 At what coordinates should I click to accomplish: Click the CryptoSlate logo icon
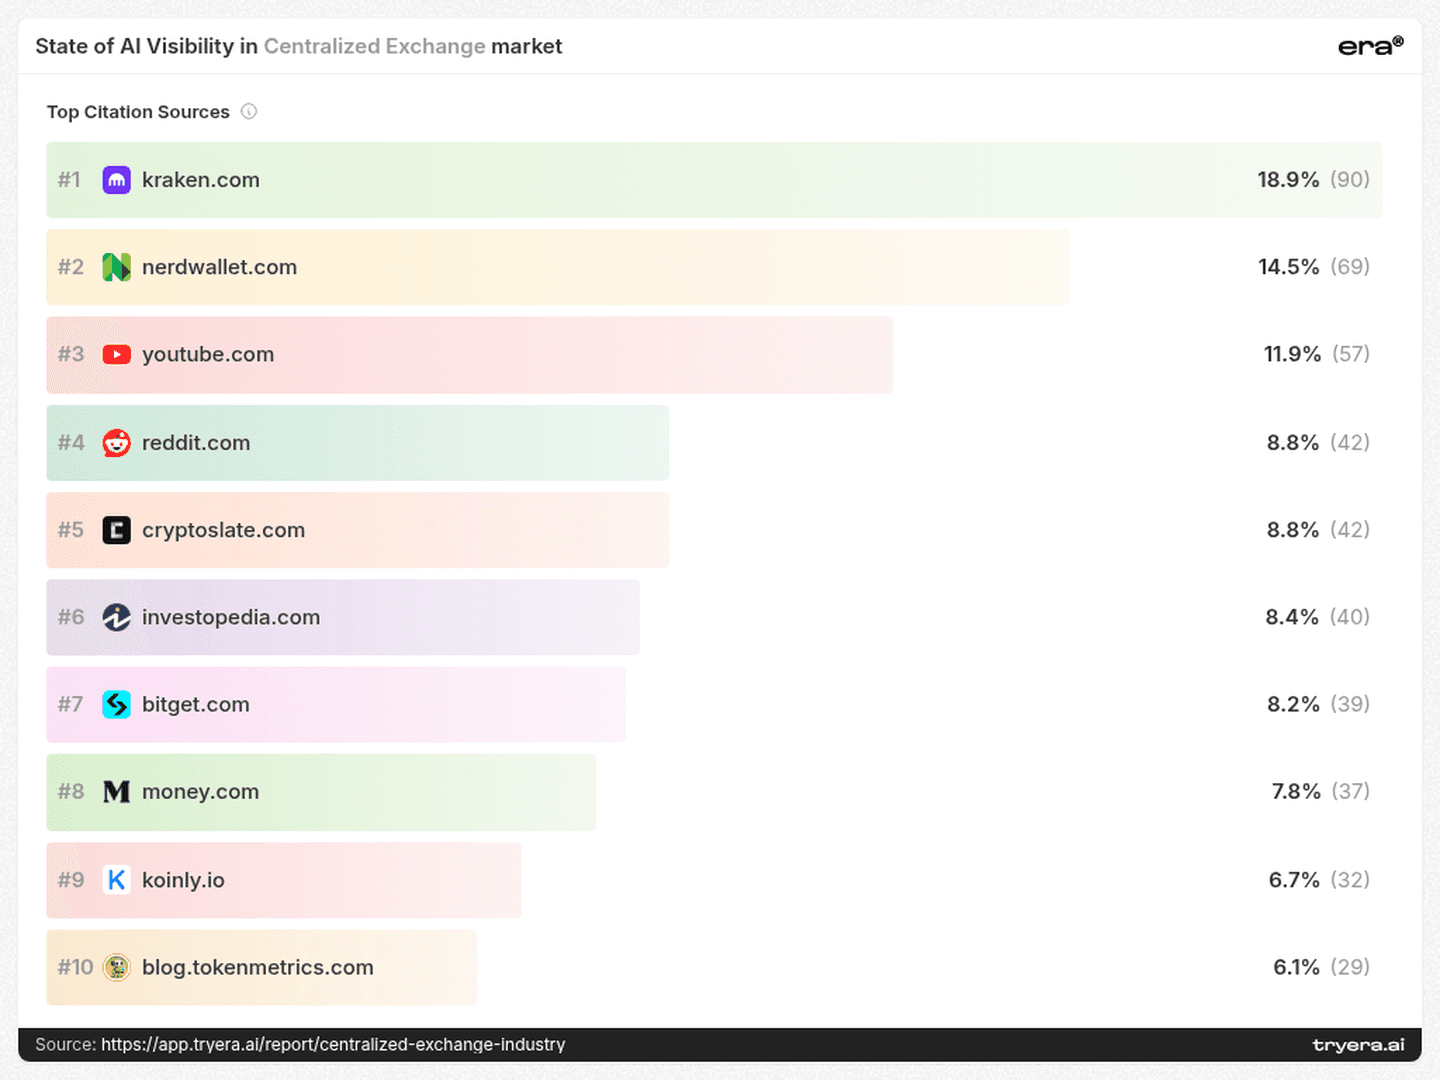pos(117,530)
